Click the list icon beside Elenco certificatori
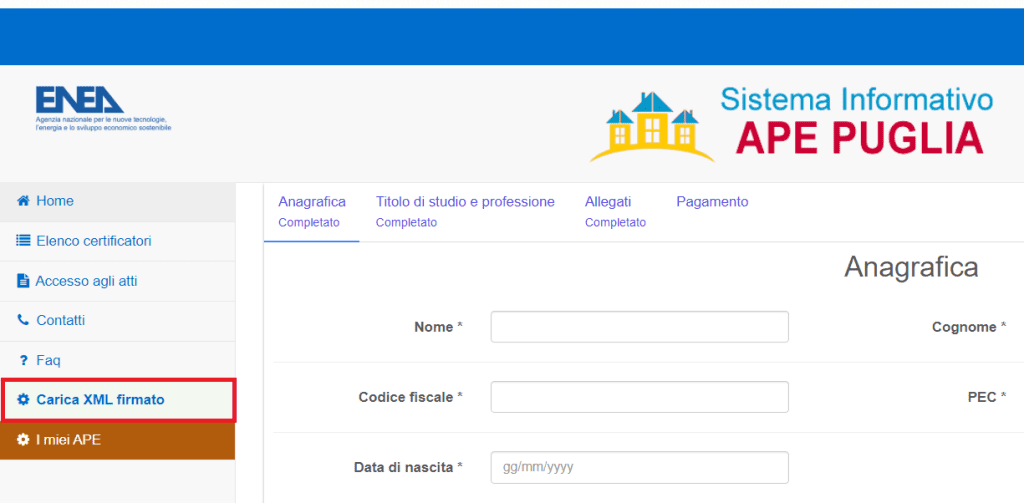1024x503 pixels. click(24, 241)
